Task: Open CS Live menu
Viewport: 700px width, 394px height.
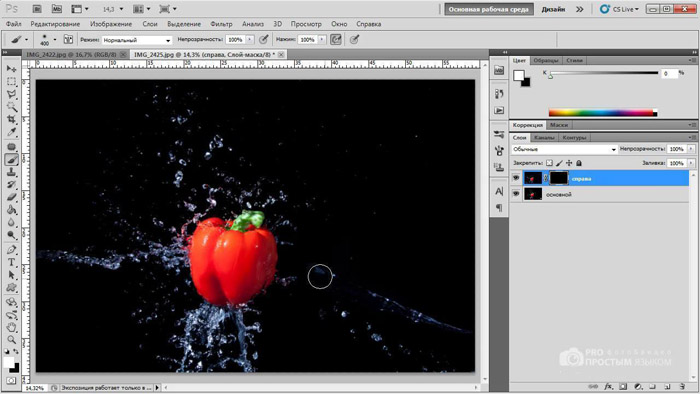Action: 619,9
